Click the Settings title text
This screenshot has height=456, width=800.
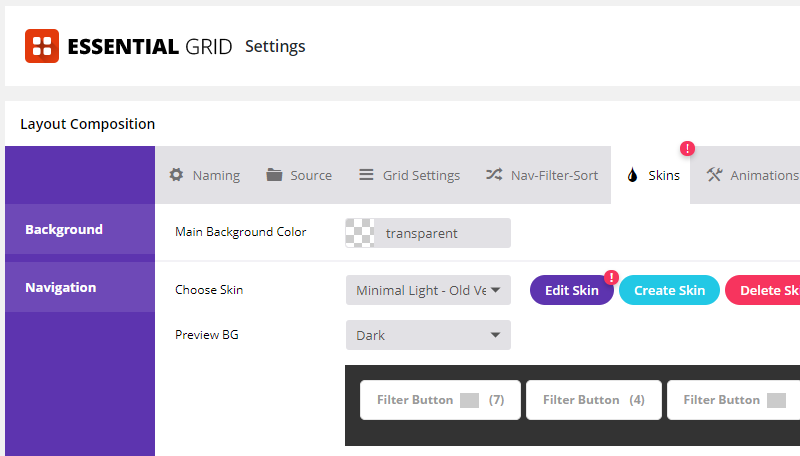pyautogui.click(x=275, y=46)
